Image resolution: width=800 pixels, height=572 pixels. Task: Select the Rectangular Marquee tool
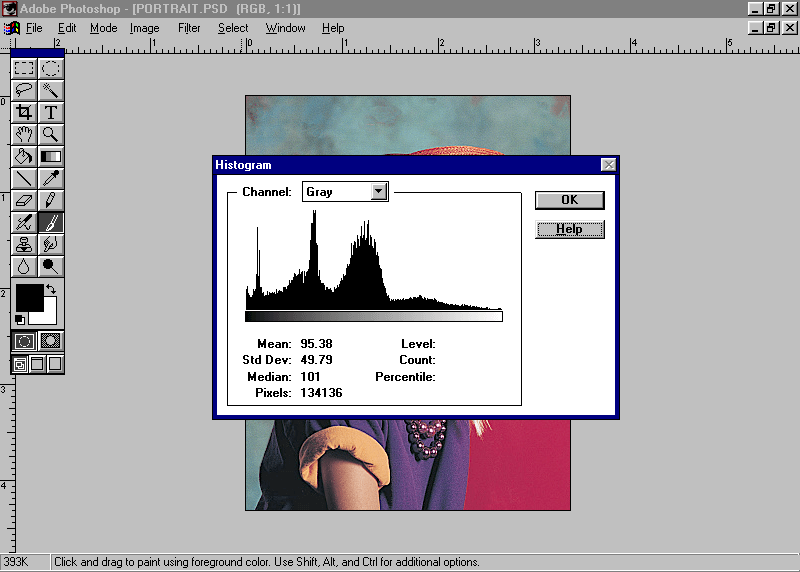pyautogui.click(x=24, y=68)
